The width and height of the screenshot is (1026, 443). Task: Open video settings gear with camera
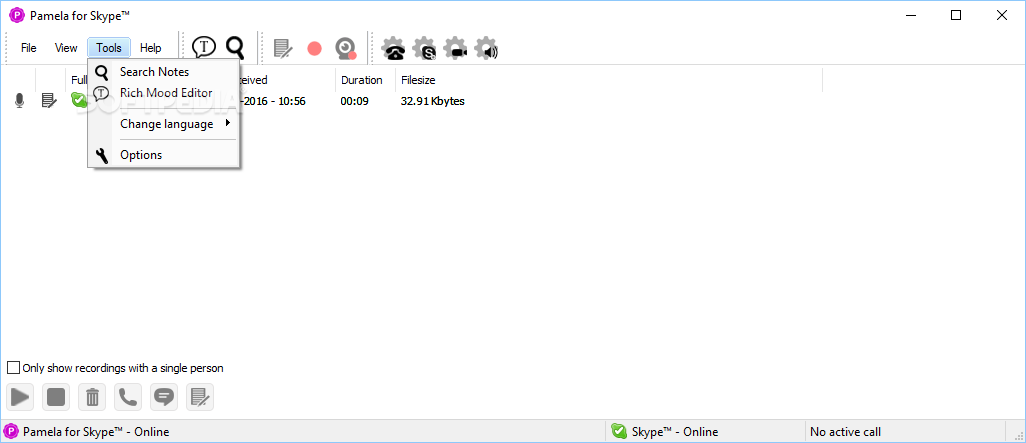[x=455, y=48]
